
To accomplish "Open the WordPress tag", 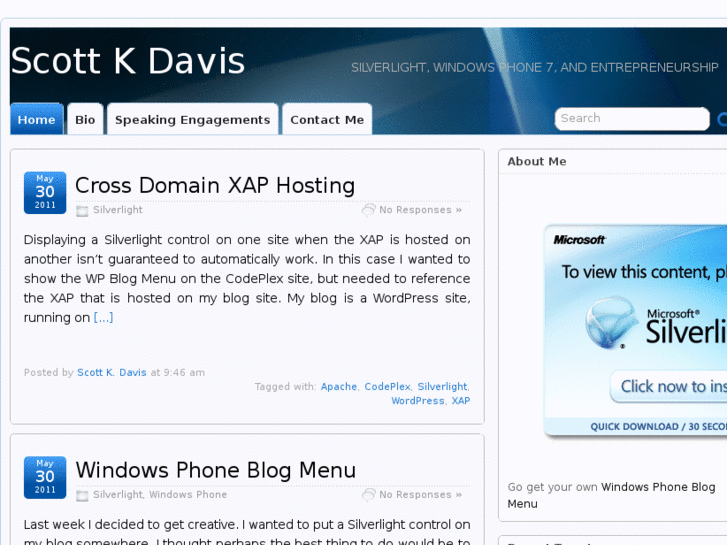I will coord(418,400).
